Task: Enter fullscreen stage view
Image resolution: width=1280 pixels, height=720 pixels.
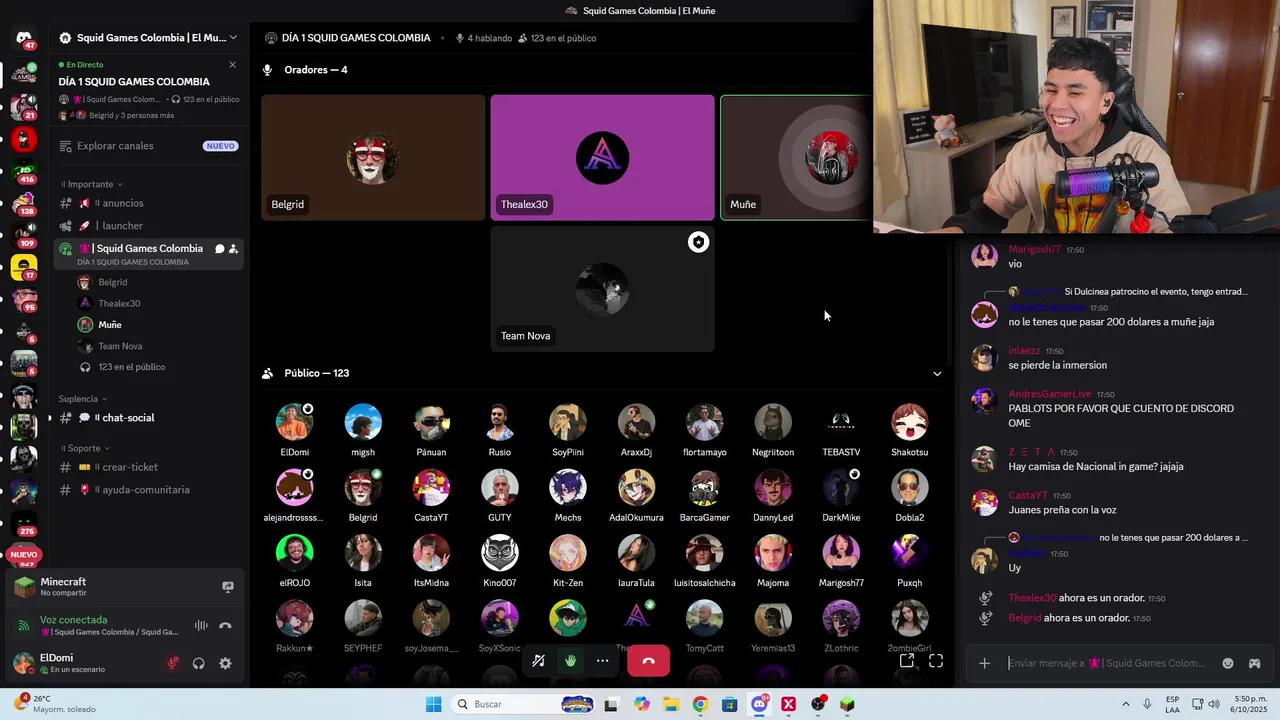Action: click(936, 660)
